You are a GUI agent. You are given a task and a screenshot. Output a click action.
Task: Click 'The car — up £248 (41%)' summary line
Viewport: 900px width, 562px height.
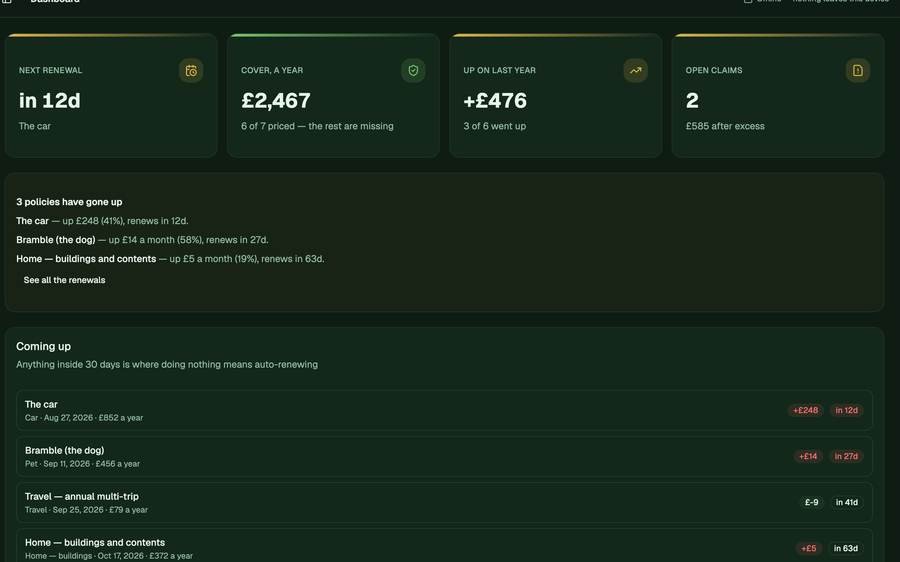coord(102,221)
